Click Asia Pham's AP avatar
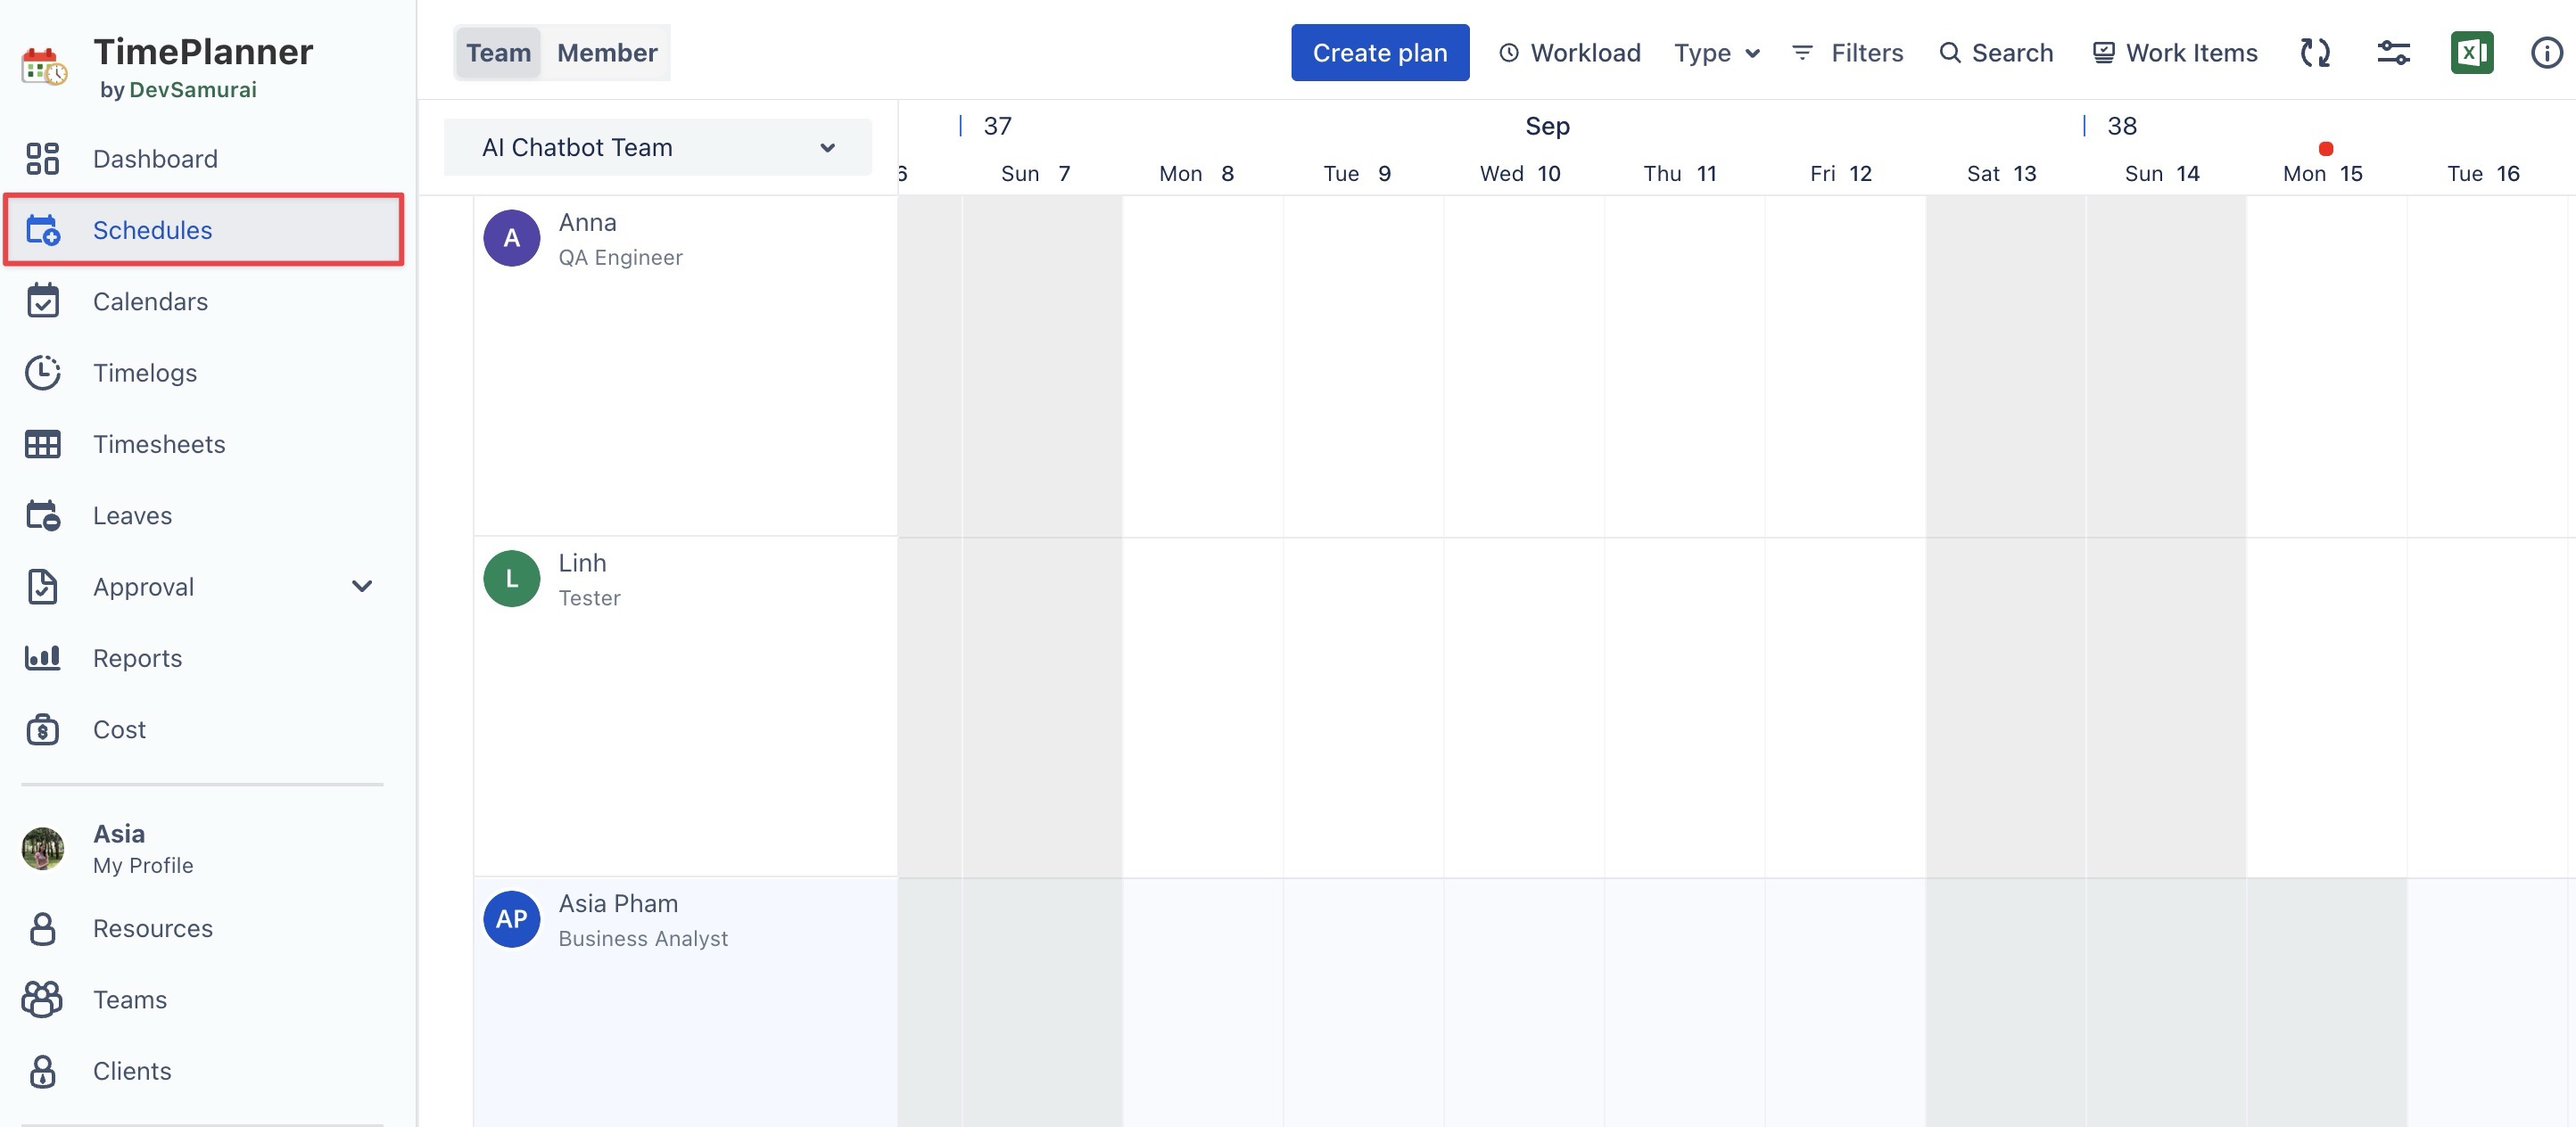2576x1127 pixels. click(511, 919)
